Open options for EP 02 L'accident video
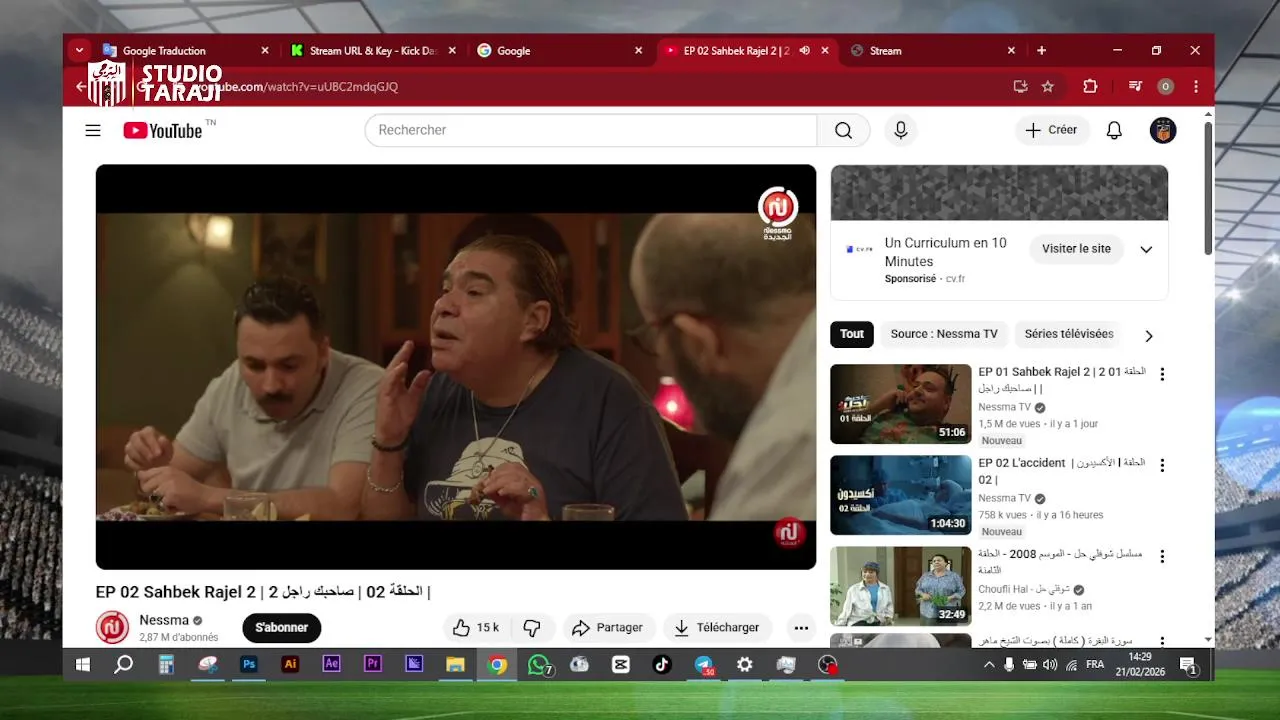Image resolution: width=1280 pixels, height=720 pixels. click(x=1162, y=465)
